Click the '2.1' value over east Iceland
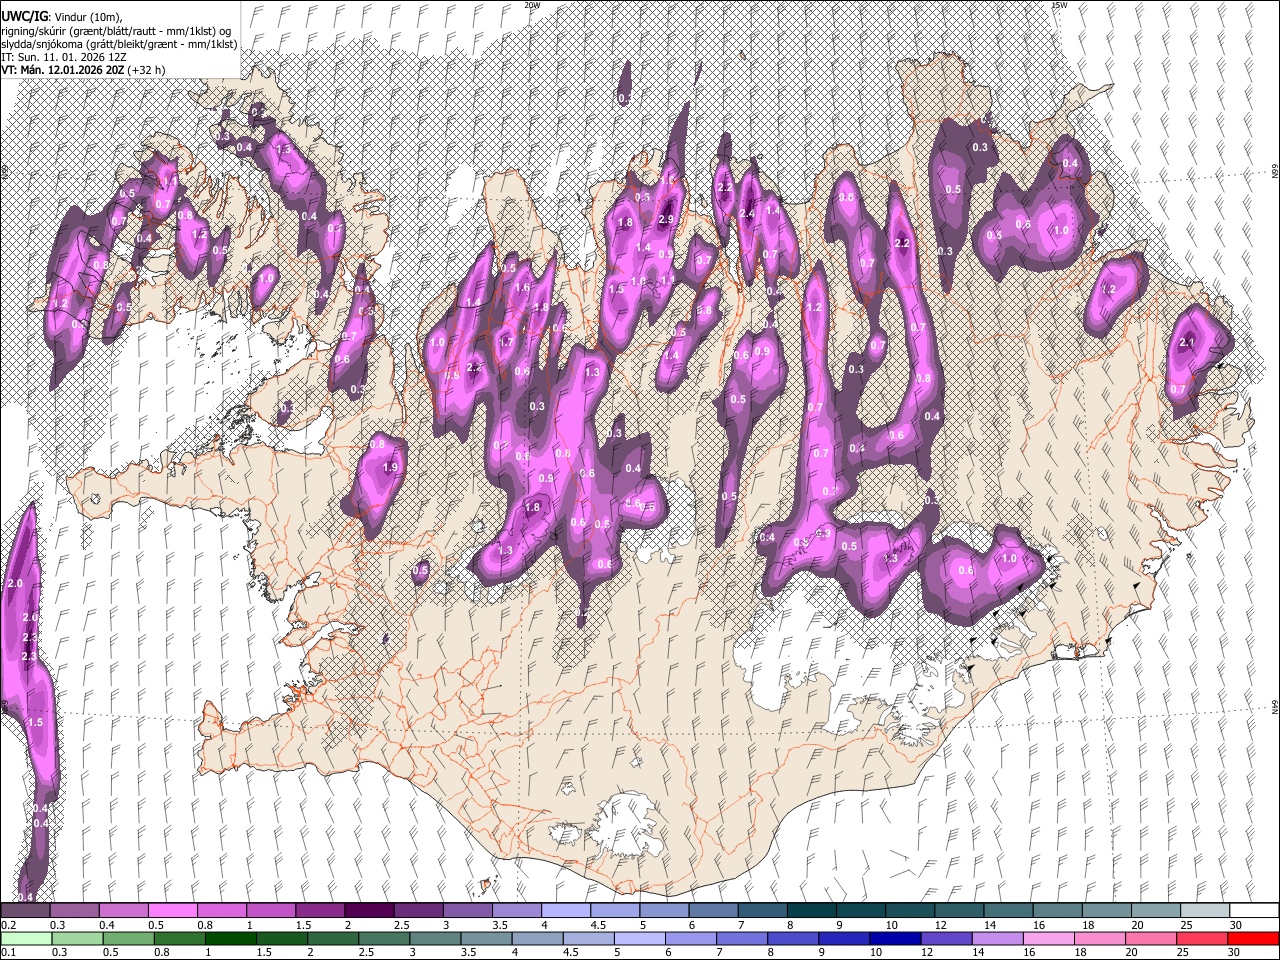The width and height of the screenshot is (1280, 960). coord(1188,343)
